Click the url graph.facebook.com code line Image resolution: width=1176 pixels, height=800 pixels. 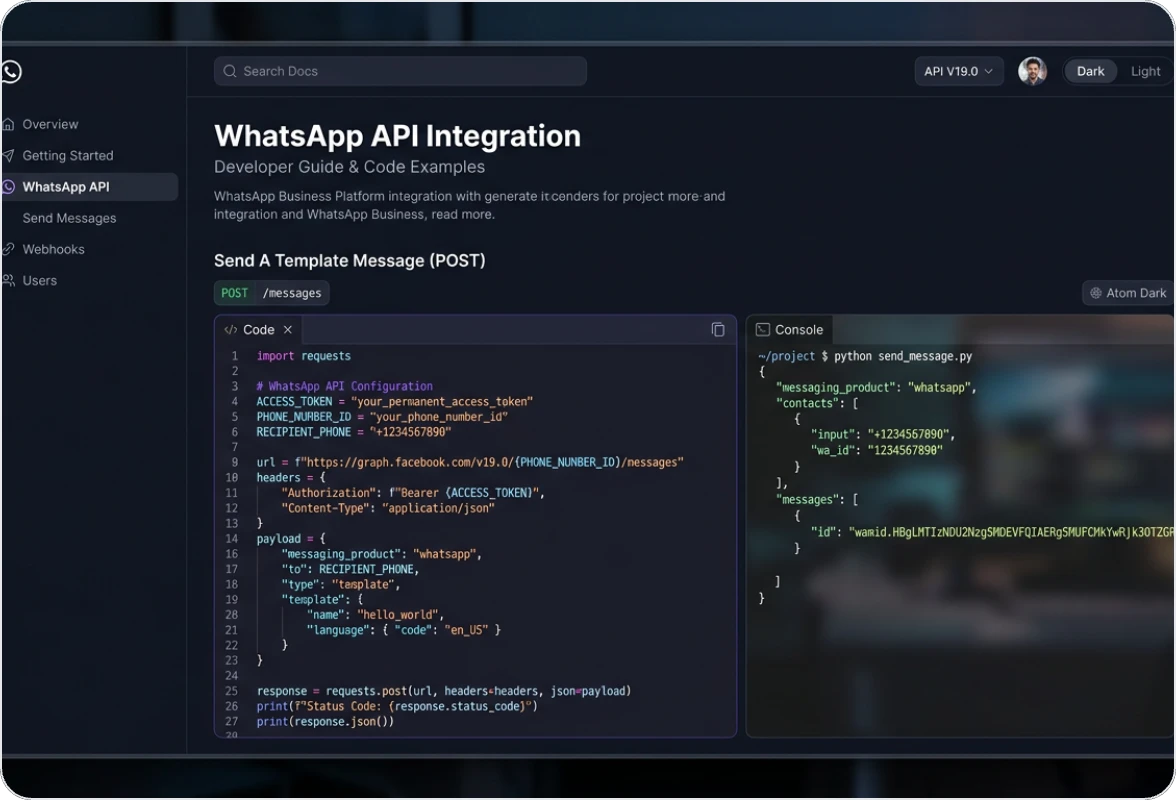pos(470,463)
